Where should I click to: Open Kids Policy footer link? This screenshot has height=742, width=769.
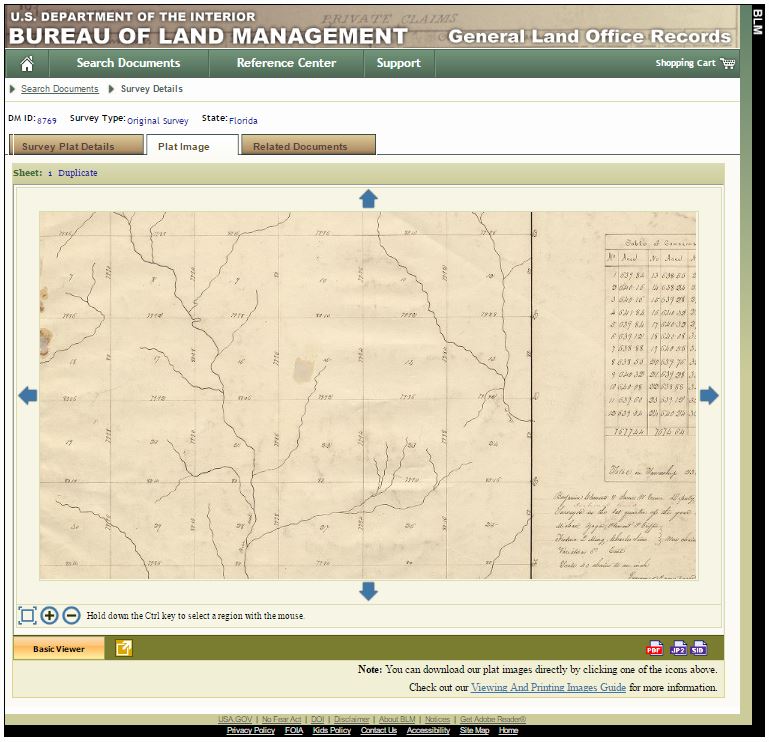332,730
